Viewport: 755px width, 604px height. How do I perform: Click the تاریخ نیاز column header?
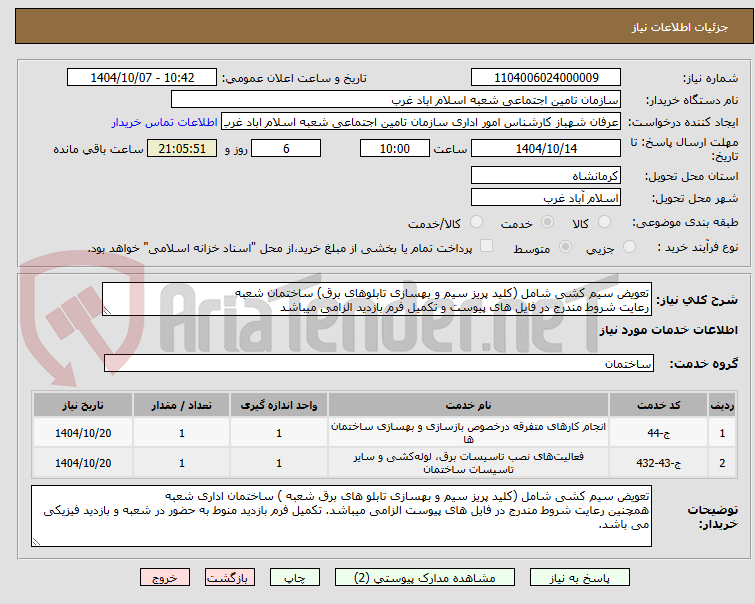pos(83,405)
